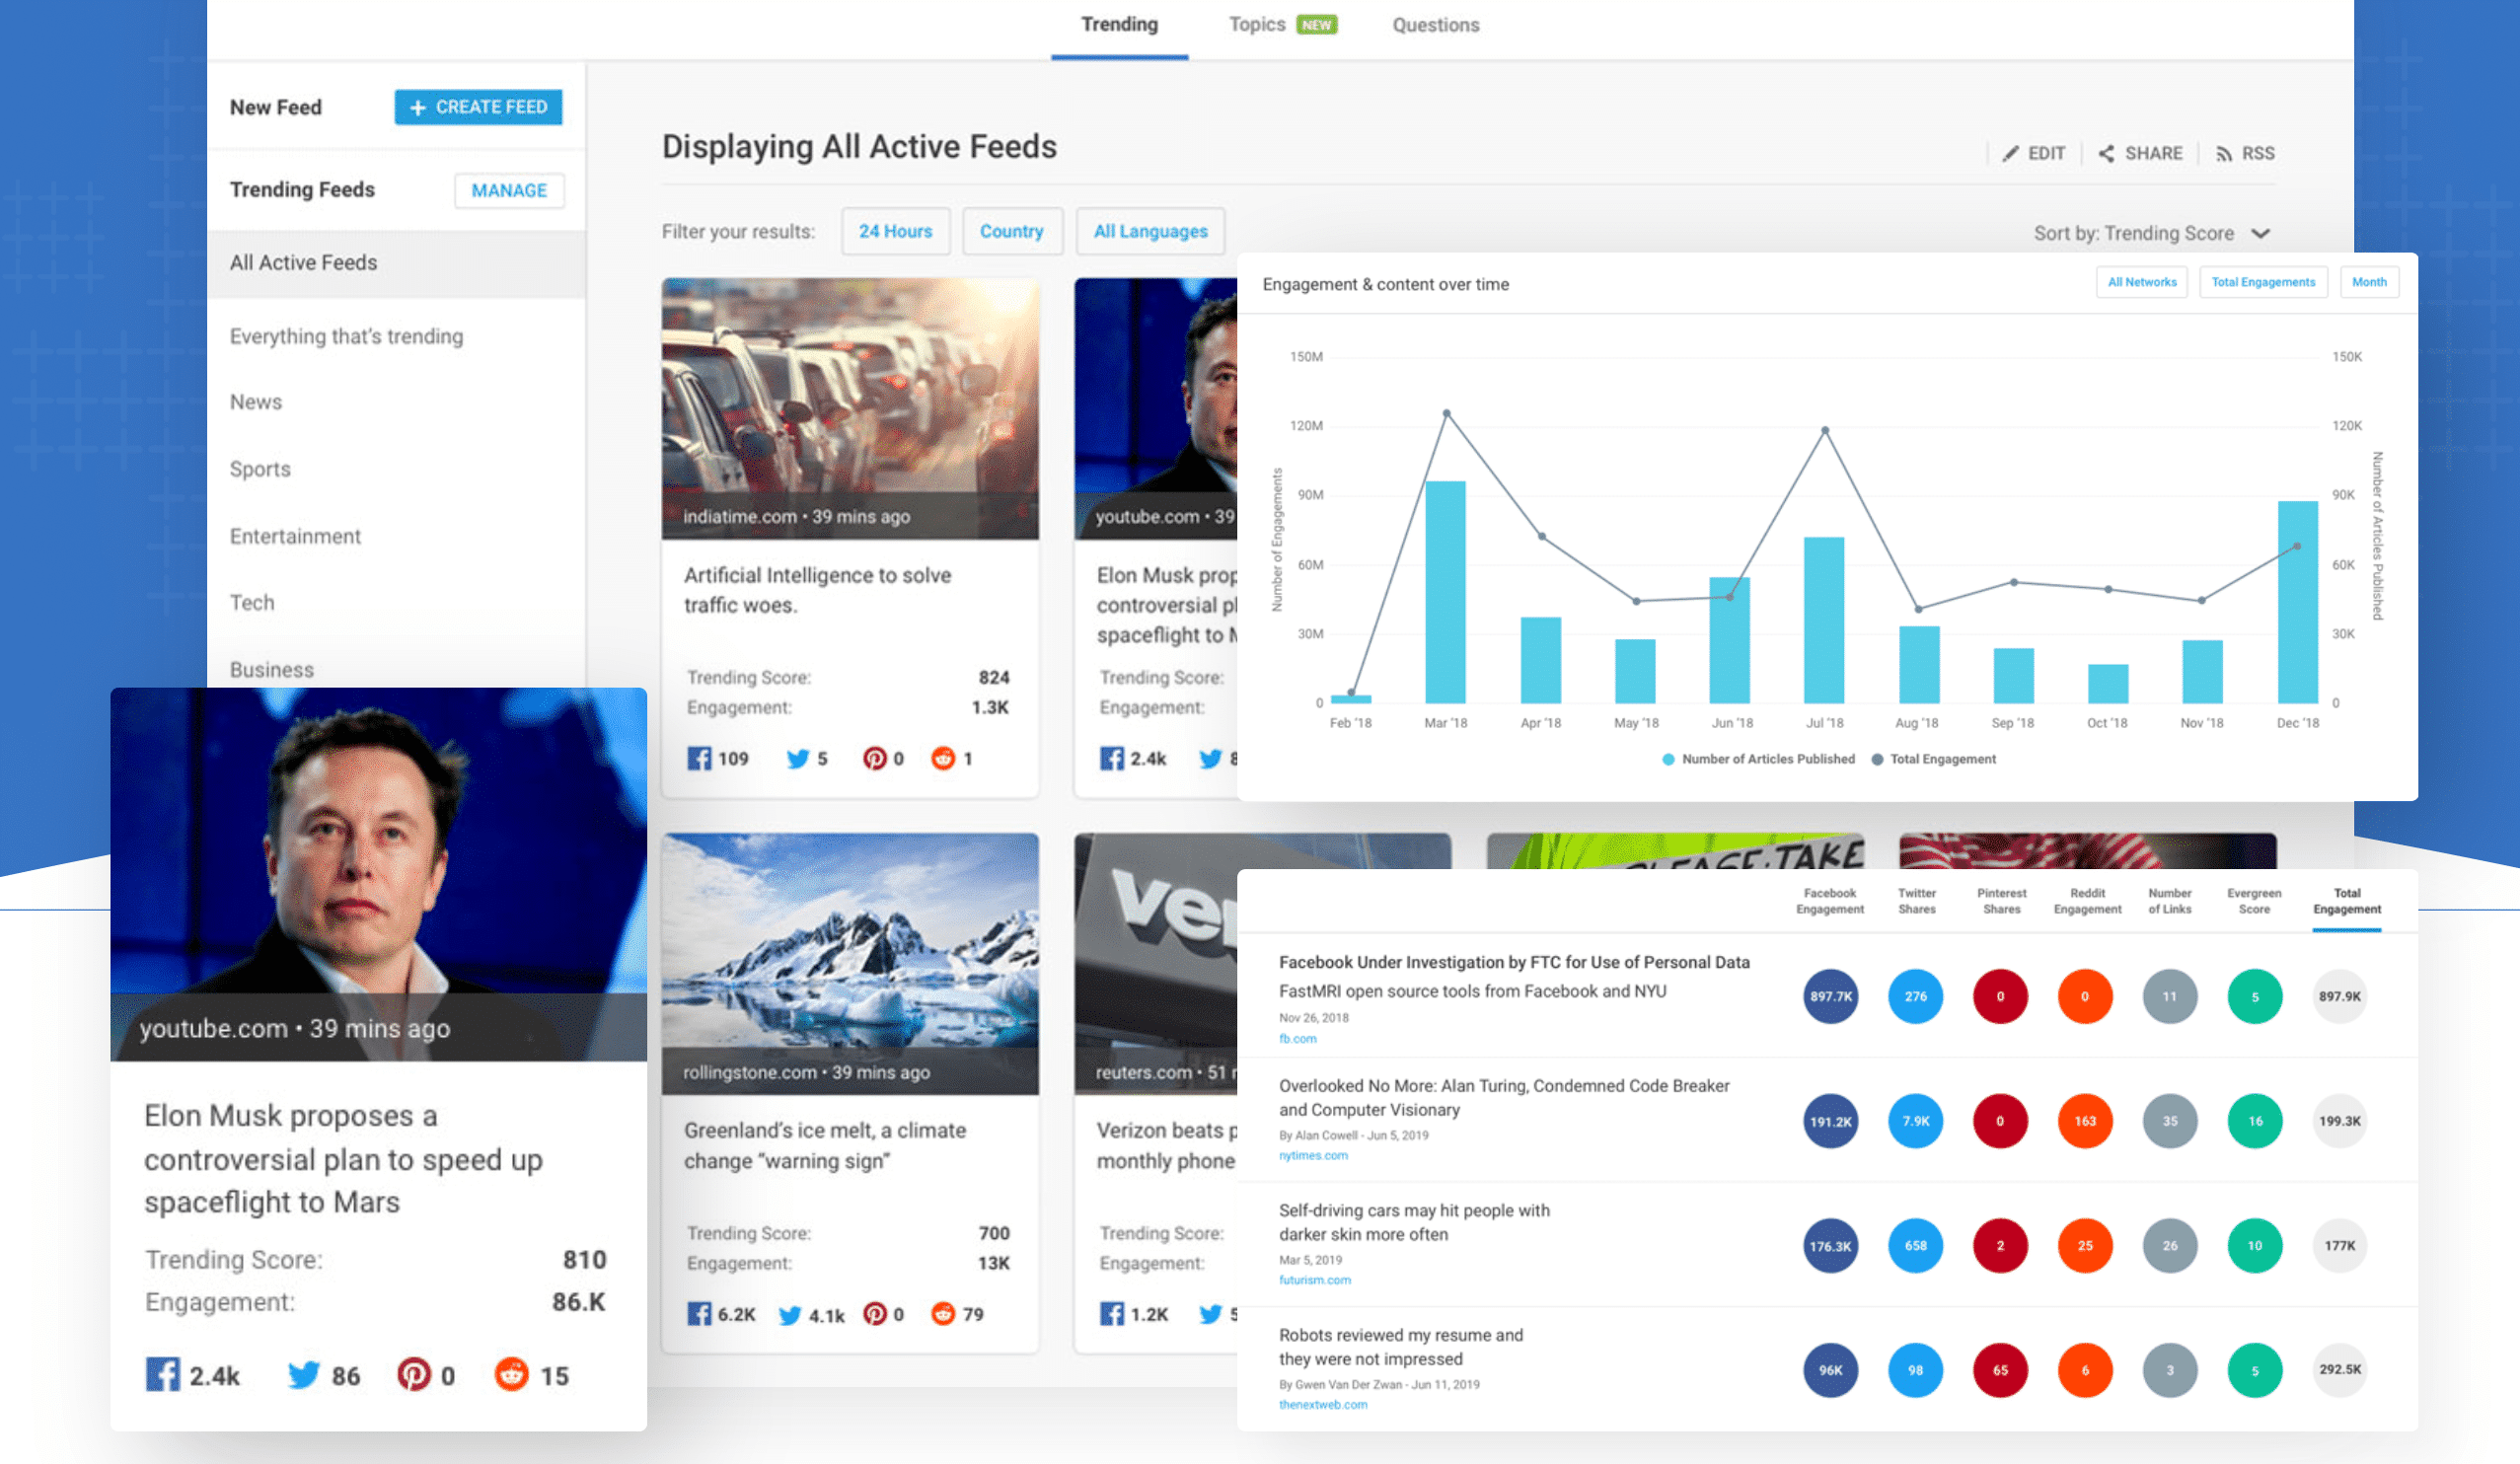Select All Active Feeds in sidebar

pyautogui.click(x=396, y=263)
